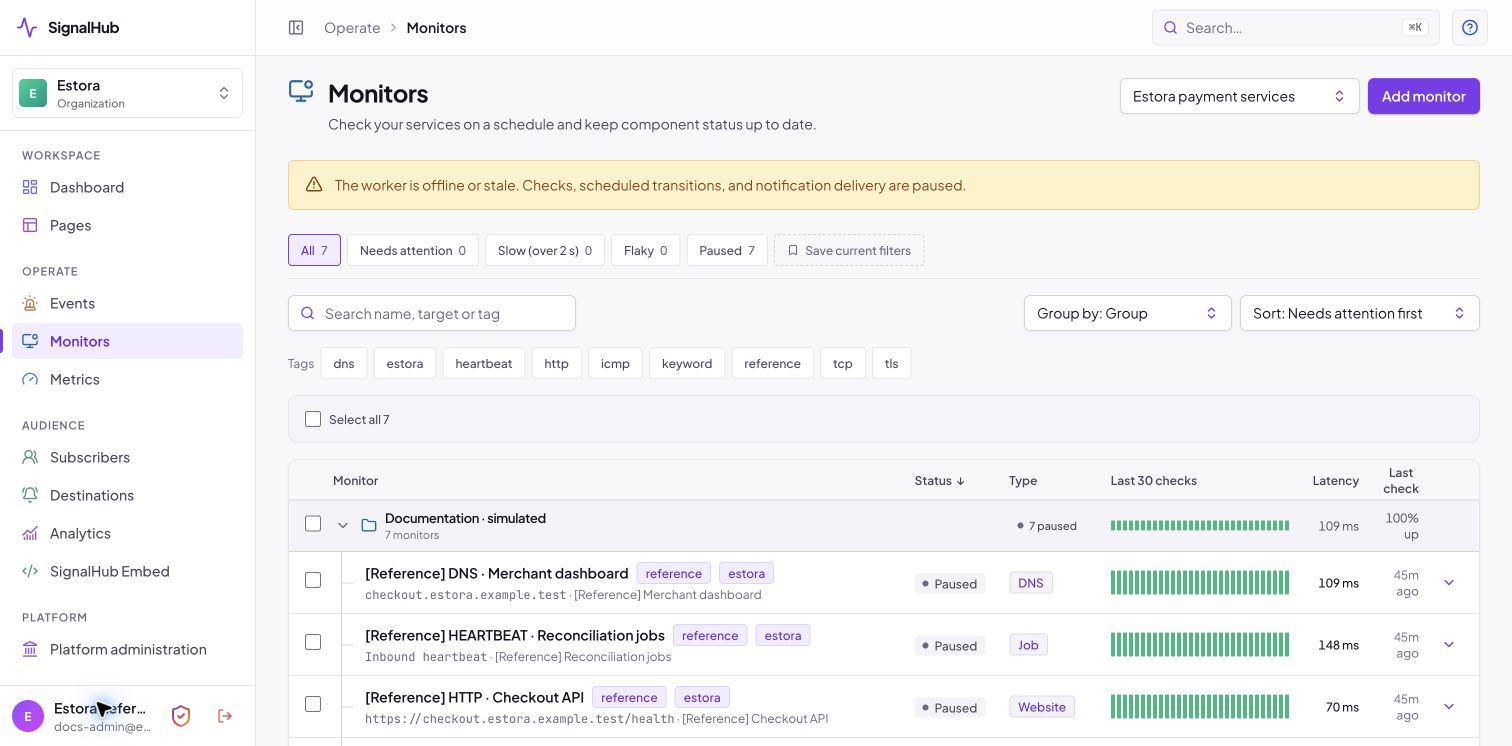Click the Subscribers people icon
Screen dimensions: 1512x746
30,458
